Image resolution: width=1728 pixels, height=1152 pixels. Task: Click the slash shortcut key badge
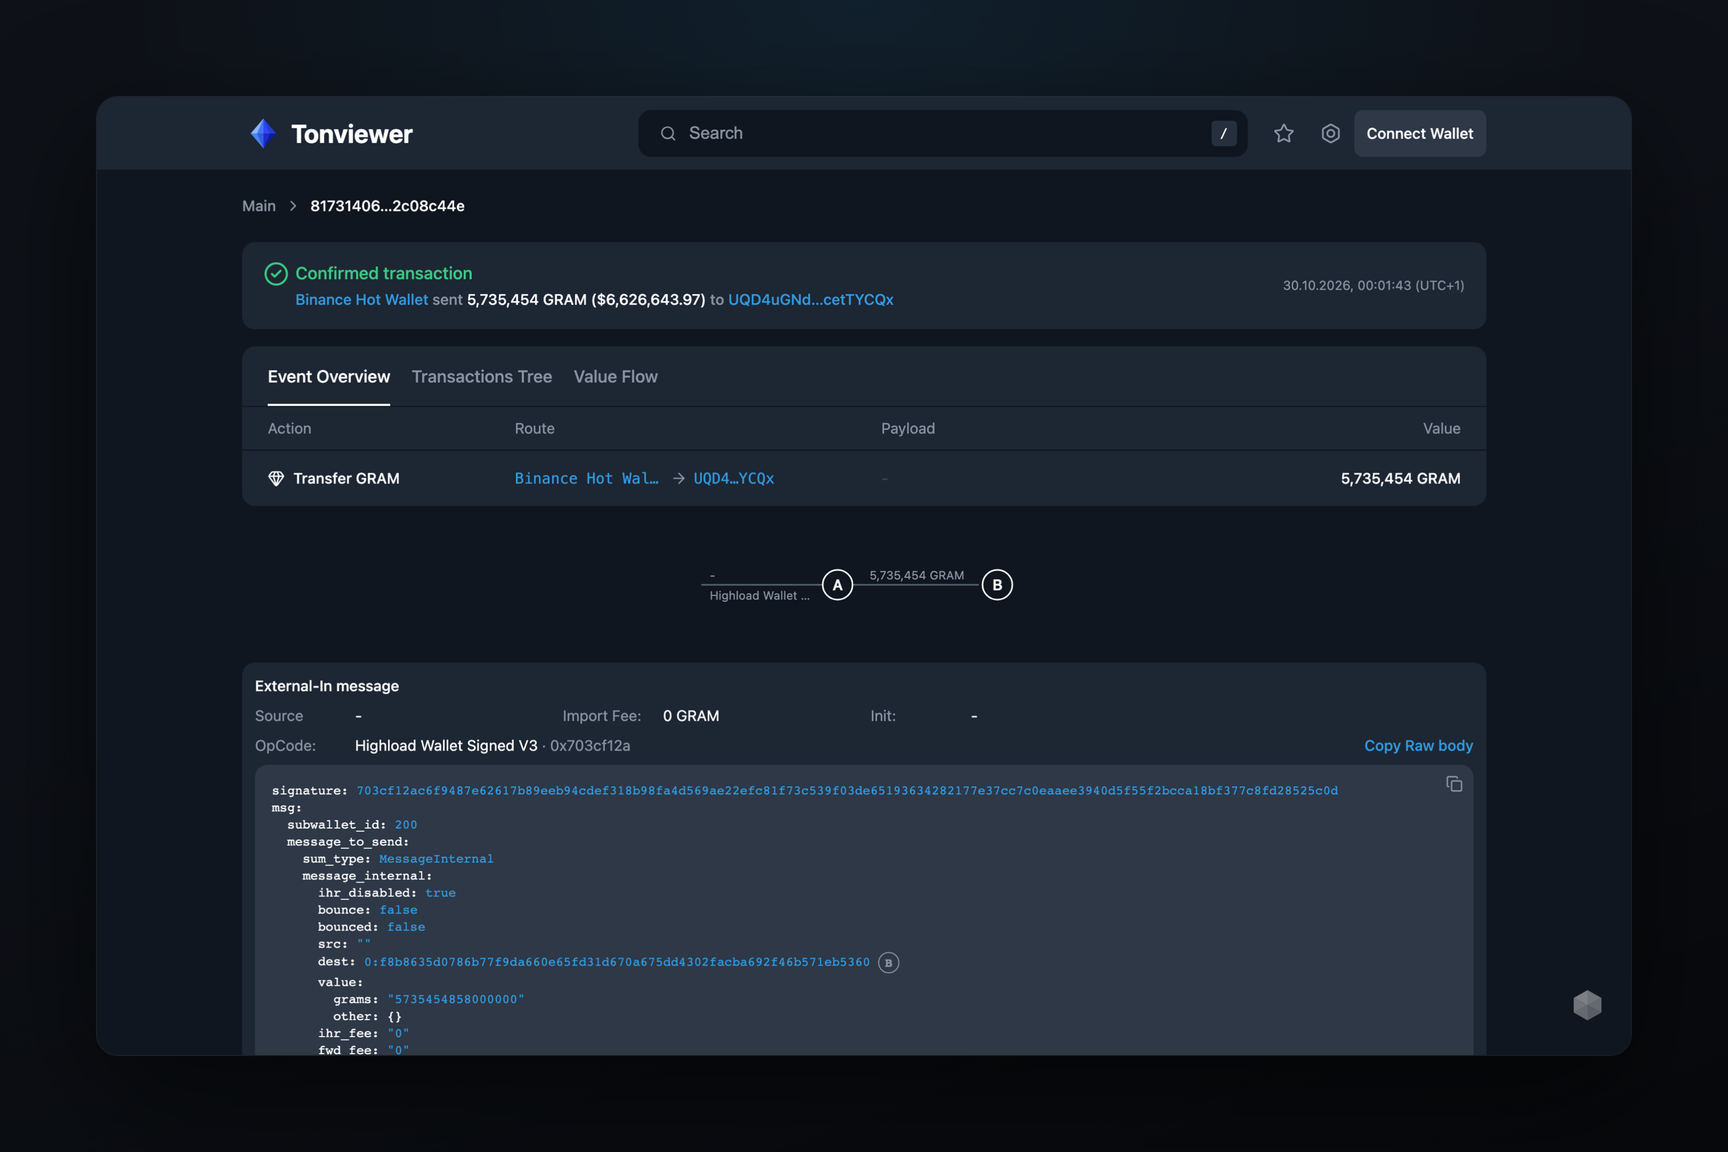pos(1223,133)
